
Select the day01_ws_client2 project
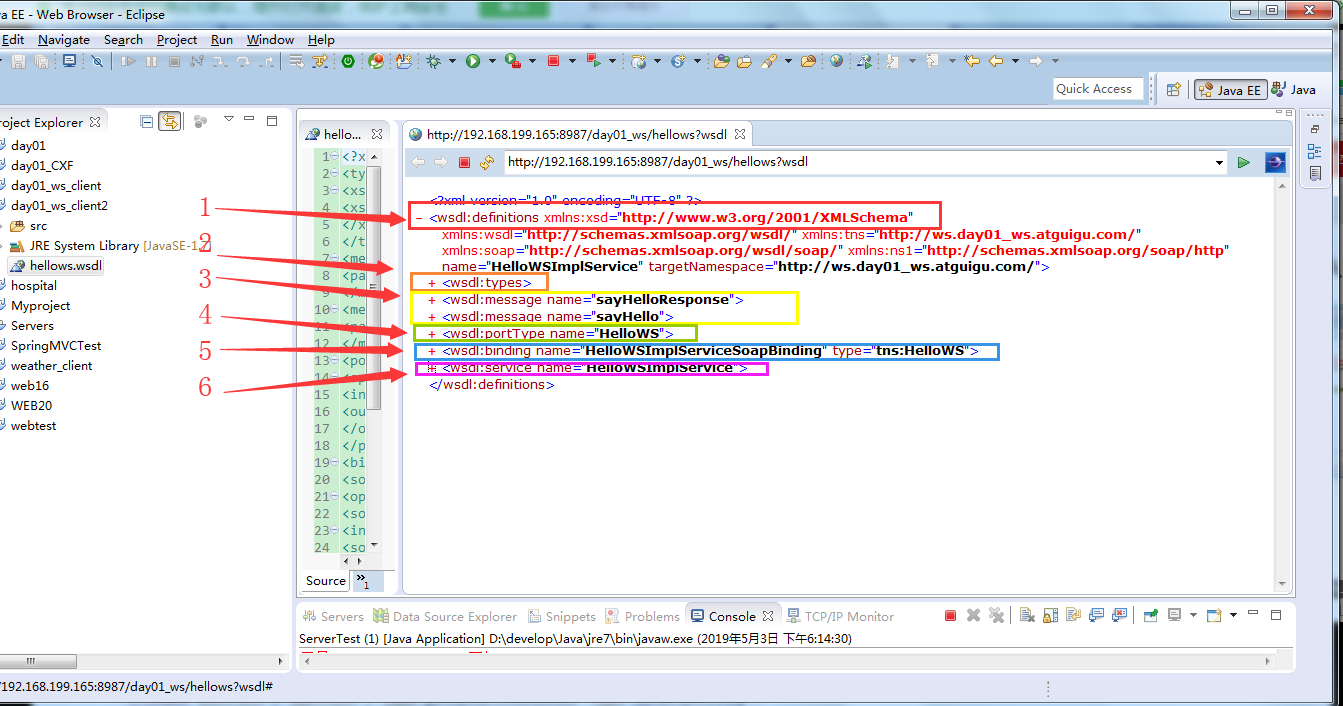59,205
